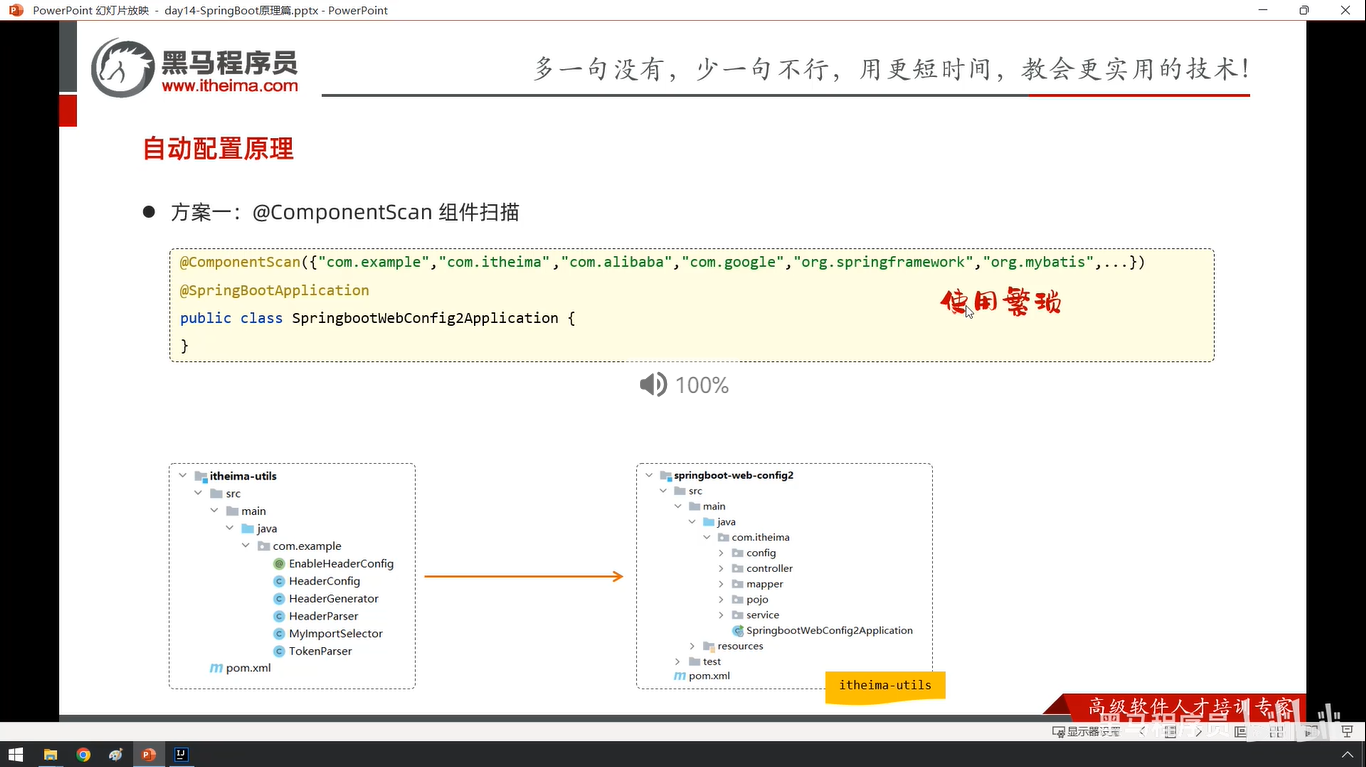The height and width of the screenshot is (767, 1366).
Task: Click the volume speaker overlay icon
Action: click(x=653, y=385)
